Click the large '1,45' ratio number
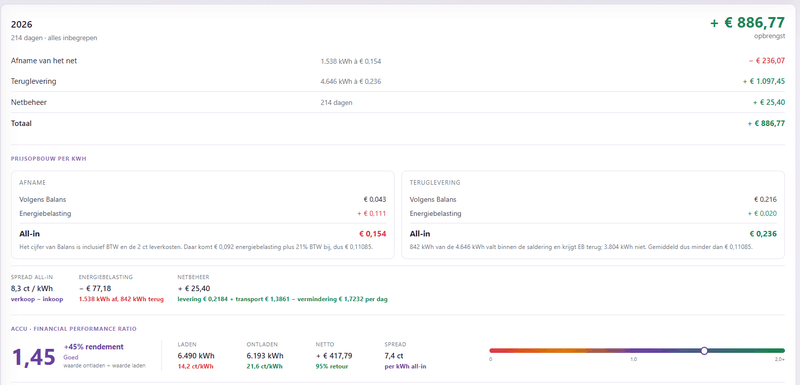This screenshot has width=800, height=385. (33, 357)
